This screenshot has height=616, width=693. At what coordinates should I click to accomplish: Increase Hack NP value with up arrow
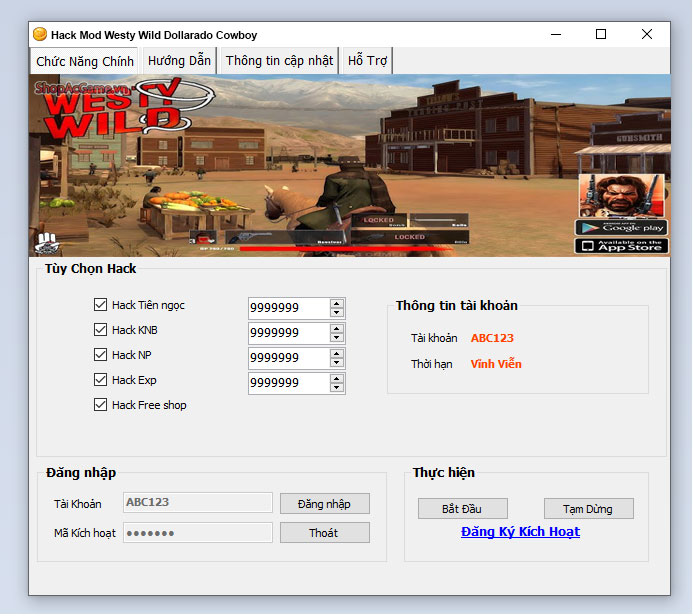(337, 354)
